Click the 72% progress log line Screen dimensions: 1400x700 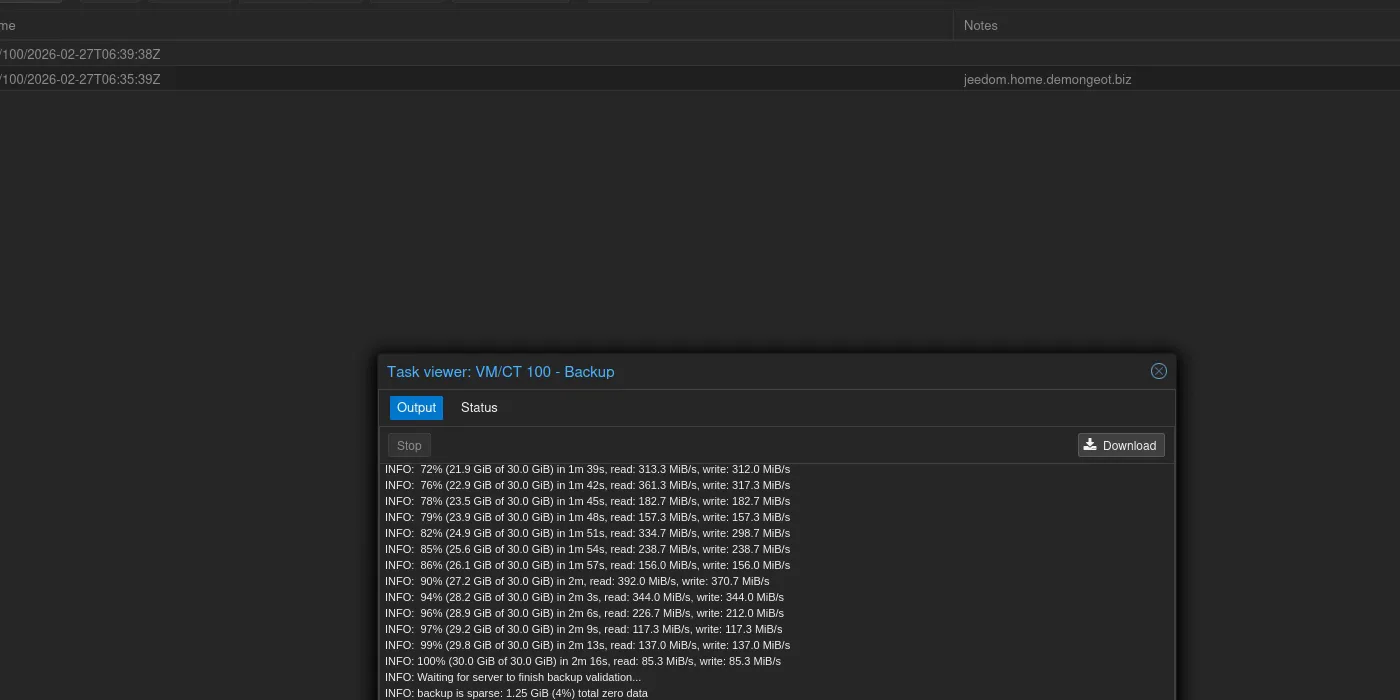pyautogui.click(x=587, y=469)
